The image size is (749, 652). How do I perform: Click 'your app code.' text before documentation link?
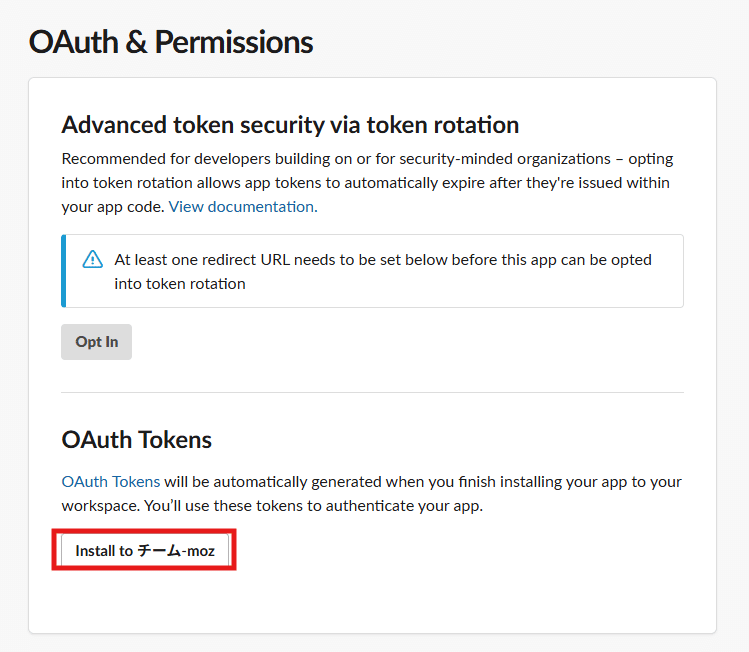[x=113, y=207]
